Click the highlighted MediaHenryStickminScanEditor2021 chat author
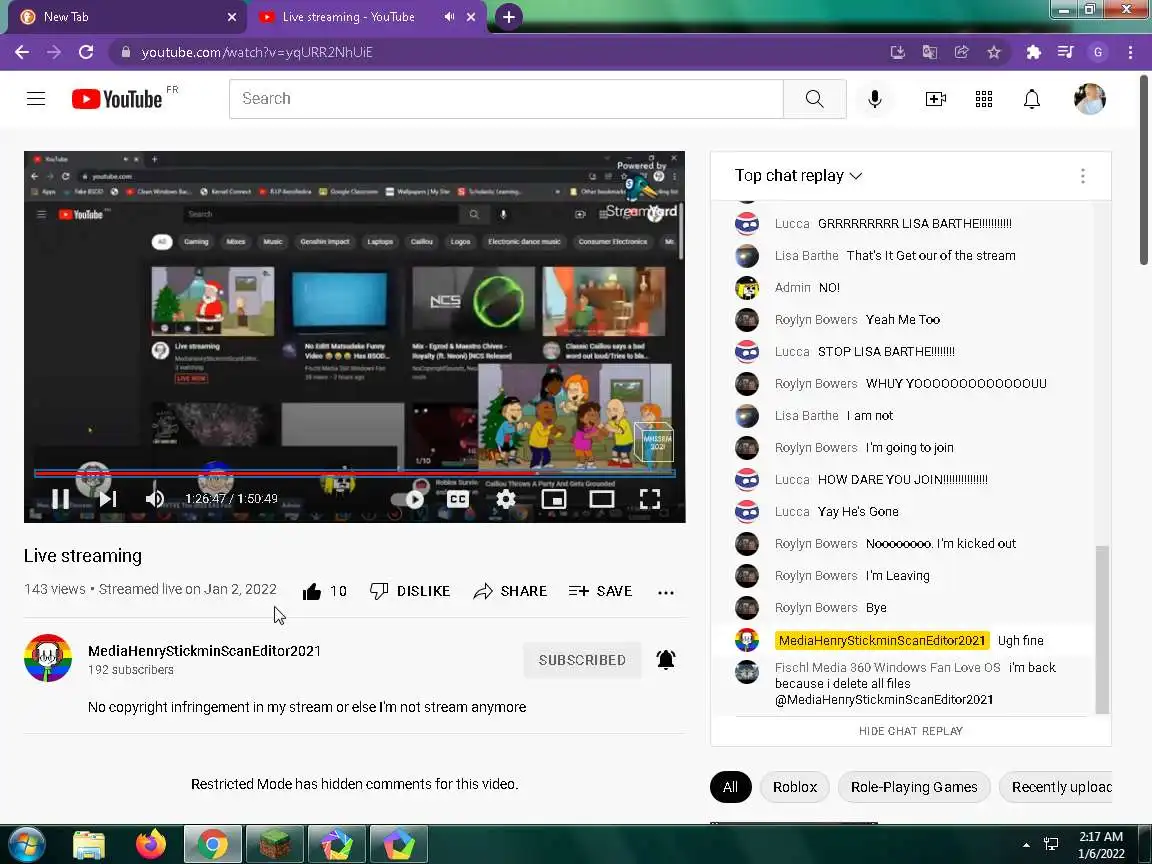The height and width of the screenshot is (864, 1152). (882, 641)
